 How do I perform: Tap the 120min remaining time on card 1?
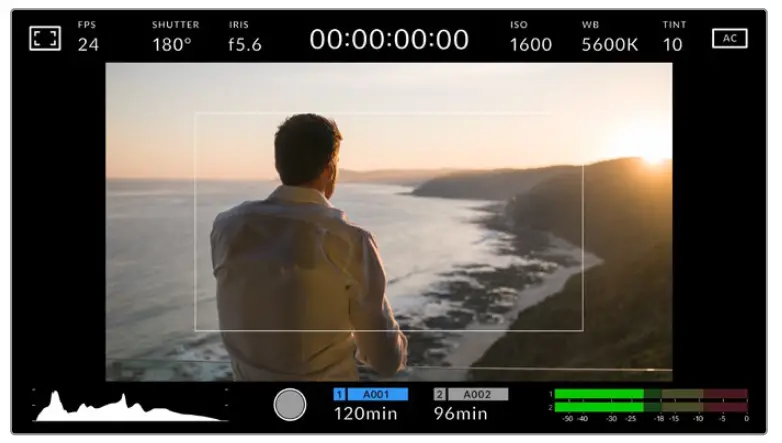point(366,414)
